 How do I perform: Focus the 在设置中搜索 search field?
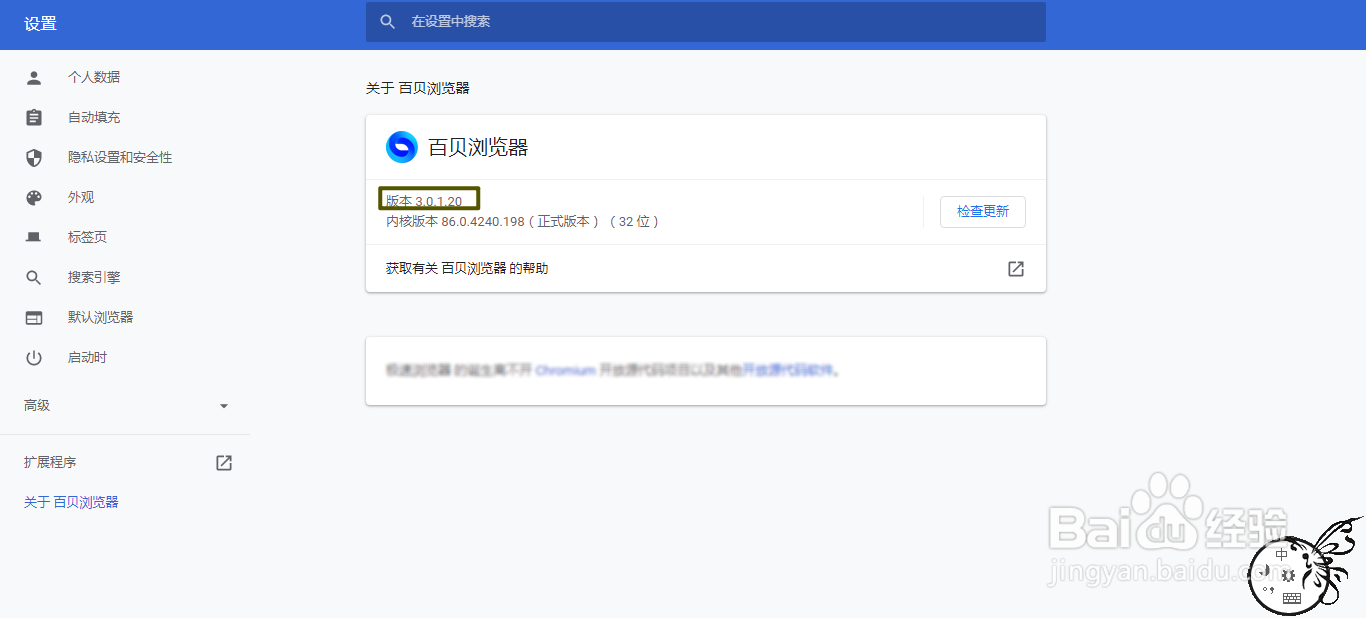coord(706,21)
